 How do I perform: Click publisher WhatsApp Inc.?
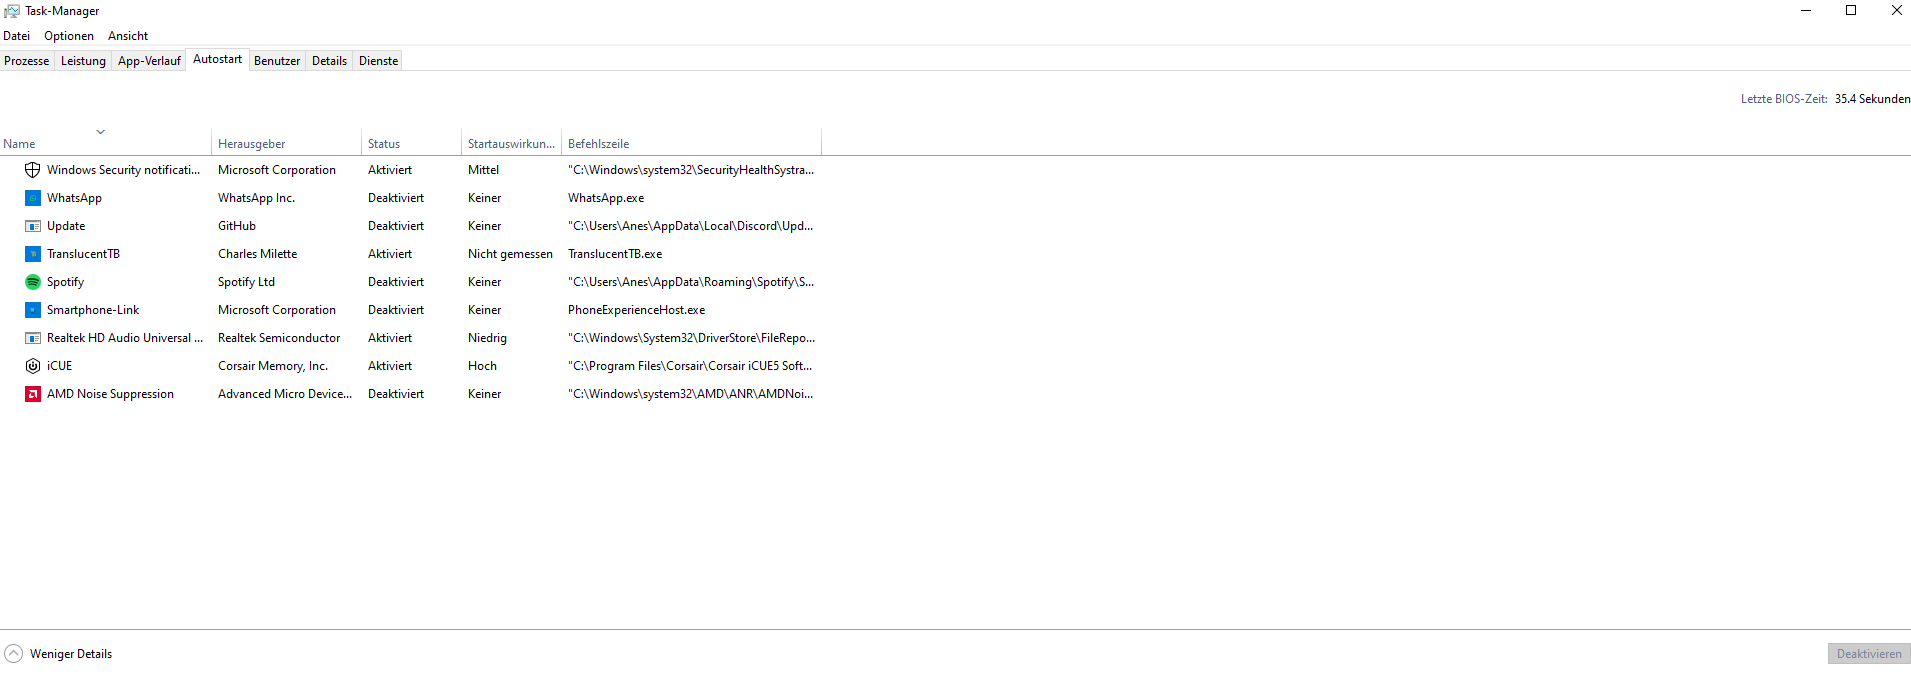256,198
